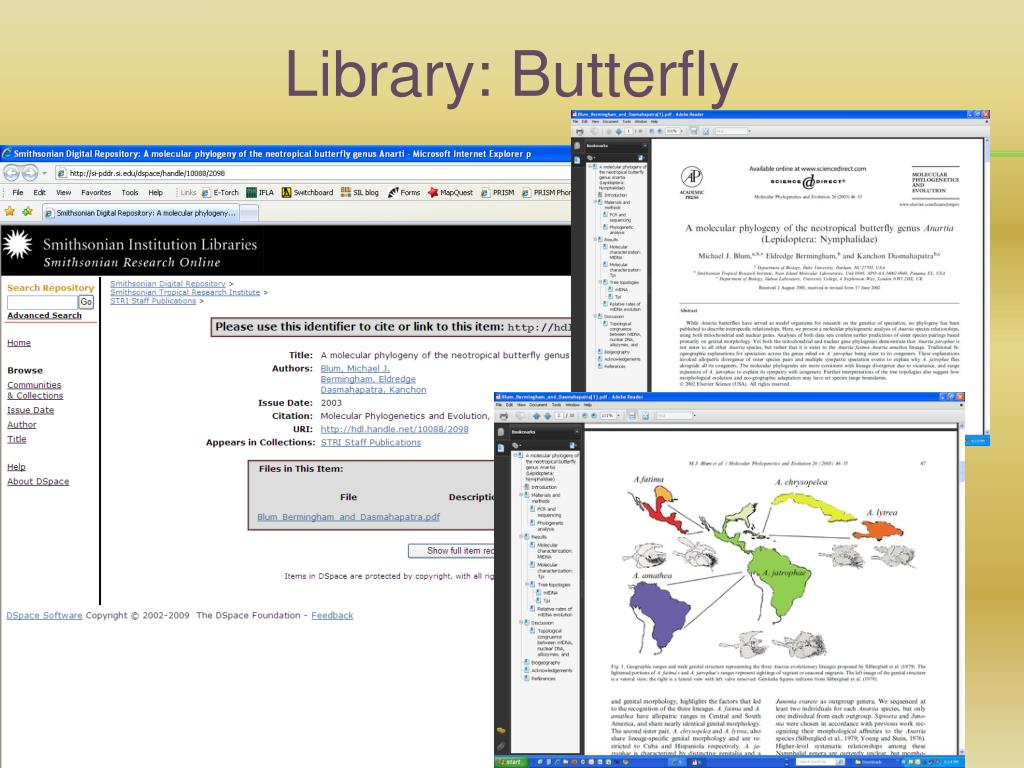1024x768 pixels.
Task: Open the Feedback link in the footer
Action: pos(332,615)
